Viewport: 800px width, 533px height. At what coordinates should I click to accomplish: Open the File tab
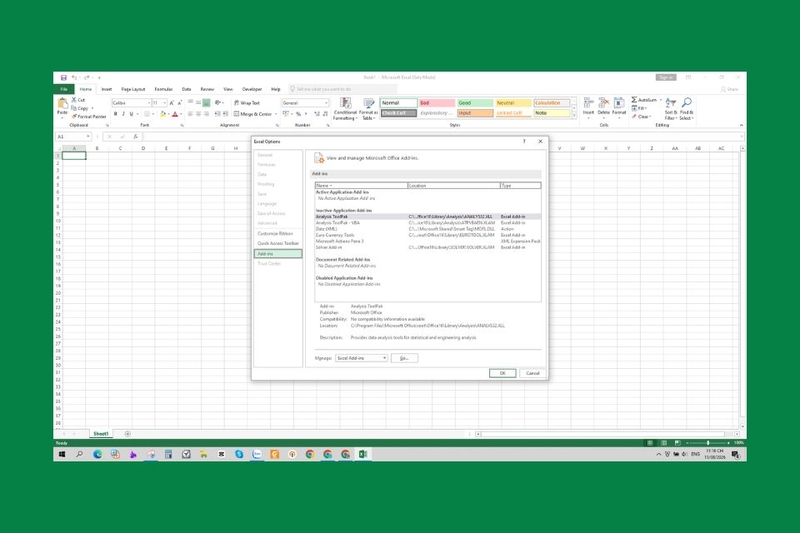(x=64, y=89)
